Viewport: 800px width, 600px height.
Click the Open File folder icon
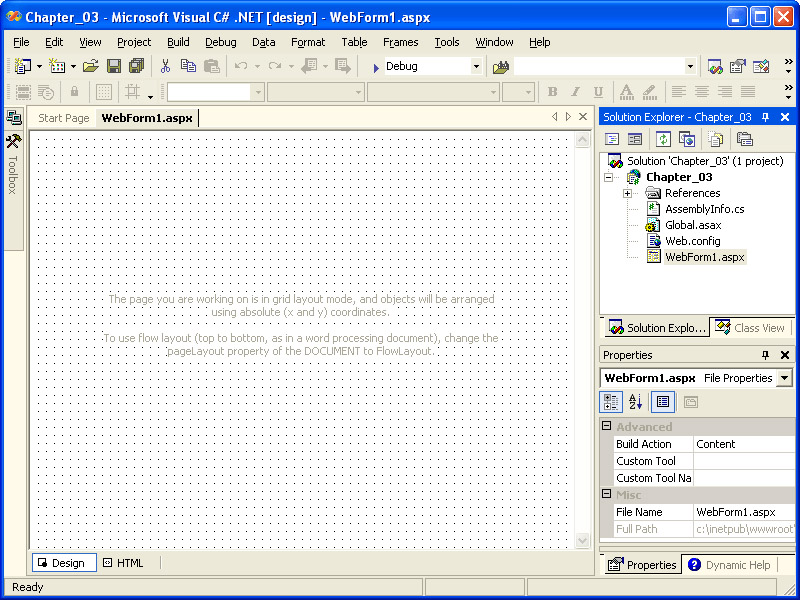coord(90,66)
